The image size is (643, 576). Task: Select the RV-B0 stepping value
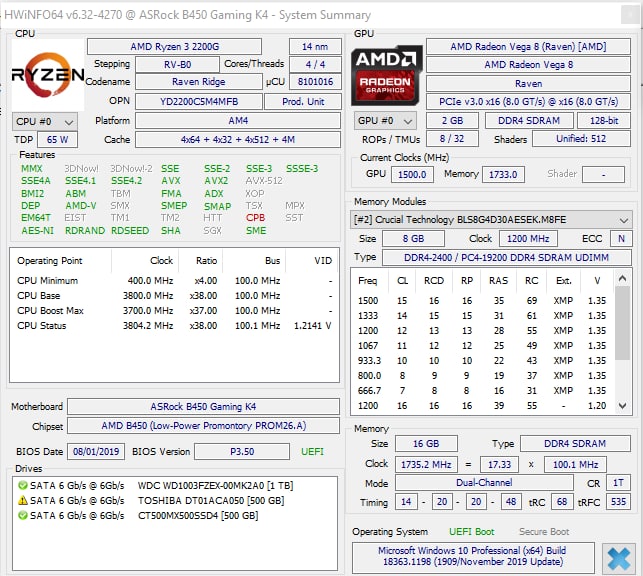click(x=177, y=64)
